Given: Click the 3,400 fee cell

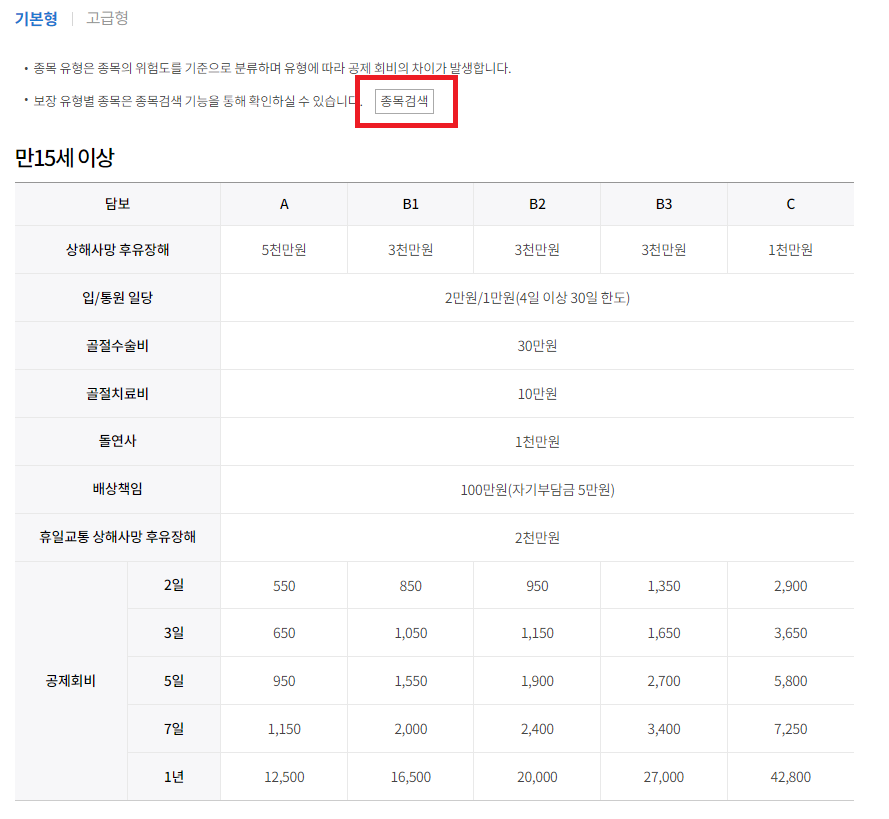Looking at the screenshot, I should [x=664, y=729].
